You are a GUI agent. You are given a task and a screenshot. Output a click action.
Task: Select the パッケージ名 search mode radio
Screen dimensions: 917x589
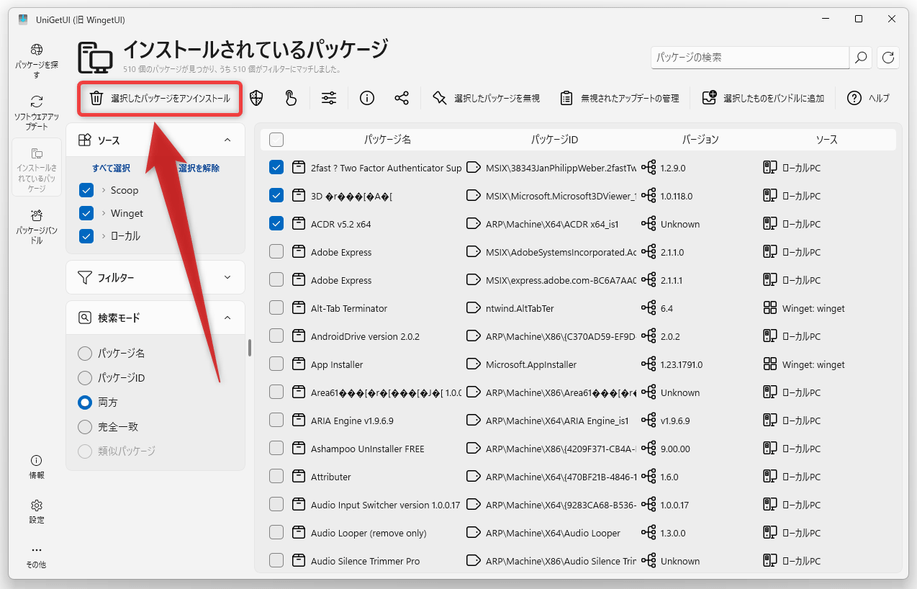pyautogui.click(x=85, y=353)
